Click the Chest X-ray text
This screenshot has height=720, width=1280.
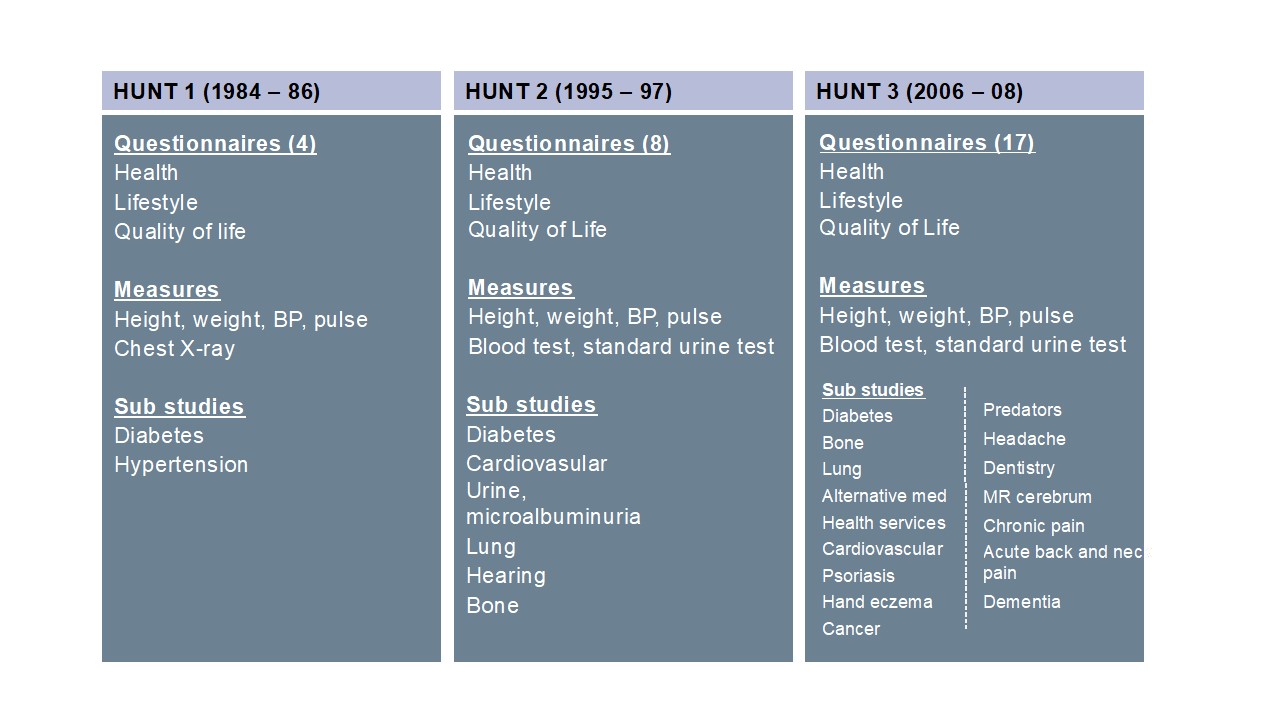(174, 349)
